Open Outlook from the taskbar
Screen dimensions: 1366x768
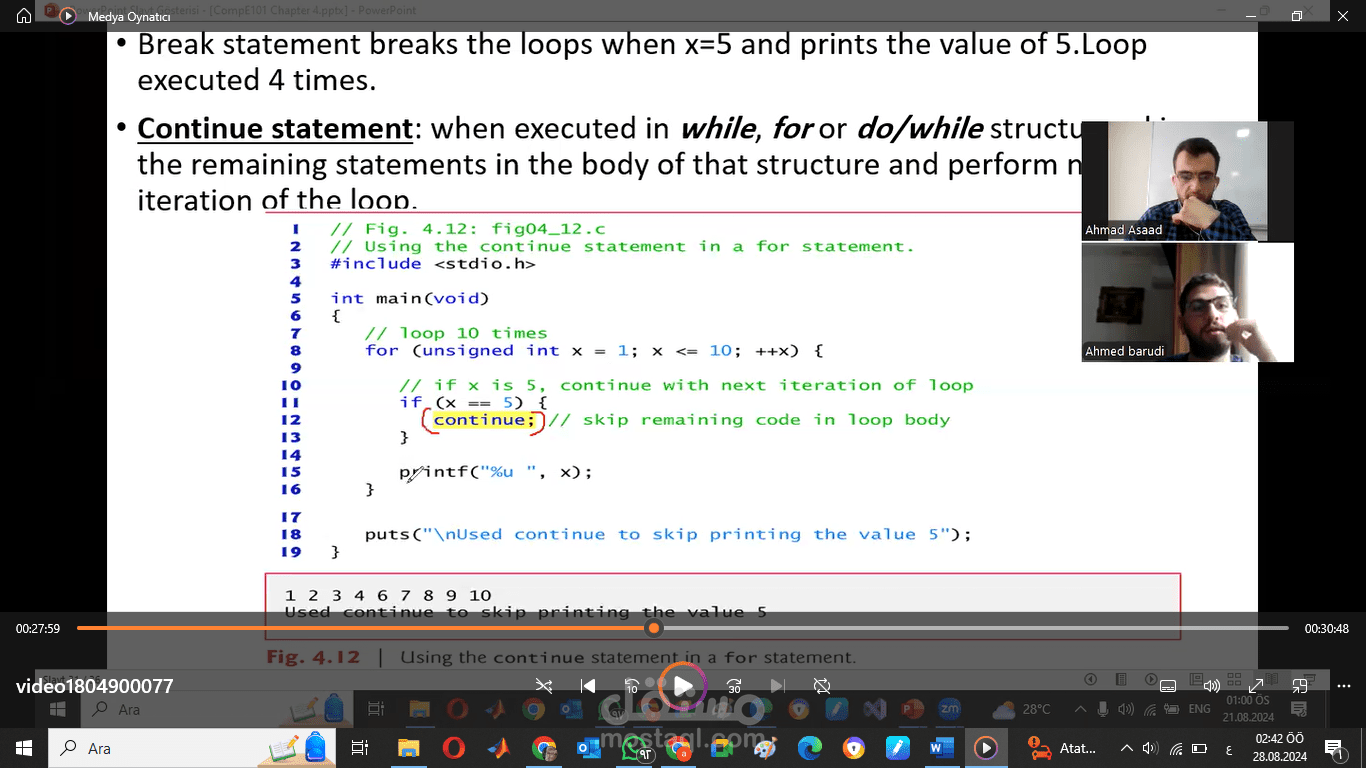coord(588,748)
